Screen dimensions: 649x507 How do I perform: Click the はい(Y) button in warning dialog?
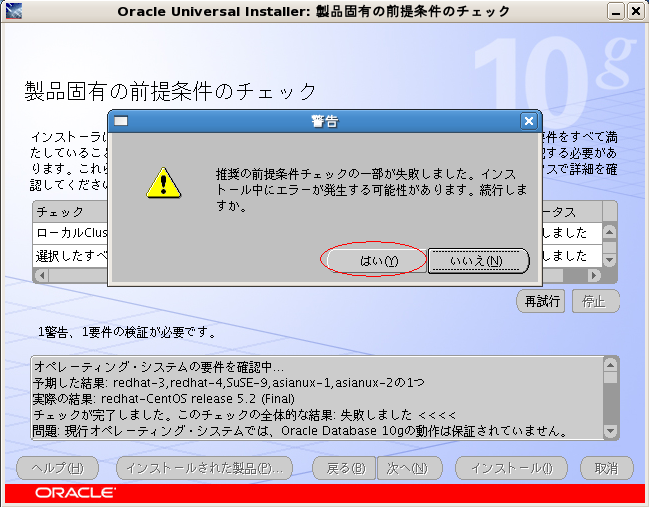376,261
